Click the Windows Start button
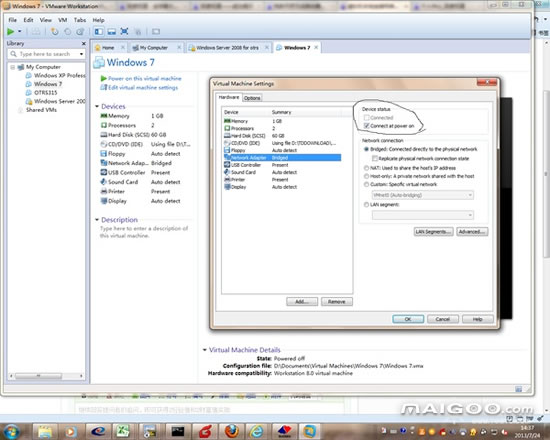This screenshot has width=550, height=440. [x=11, y=431]
